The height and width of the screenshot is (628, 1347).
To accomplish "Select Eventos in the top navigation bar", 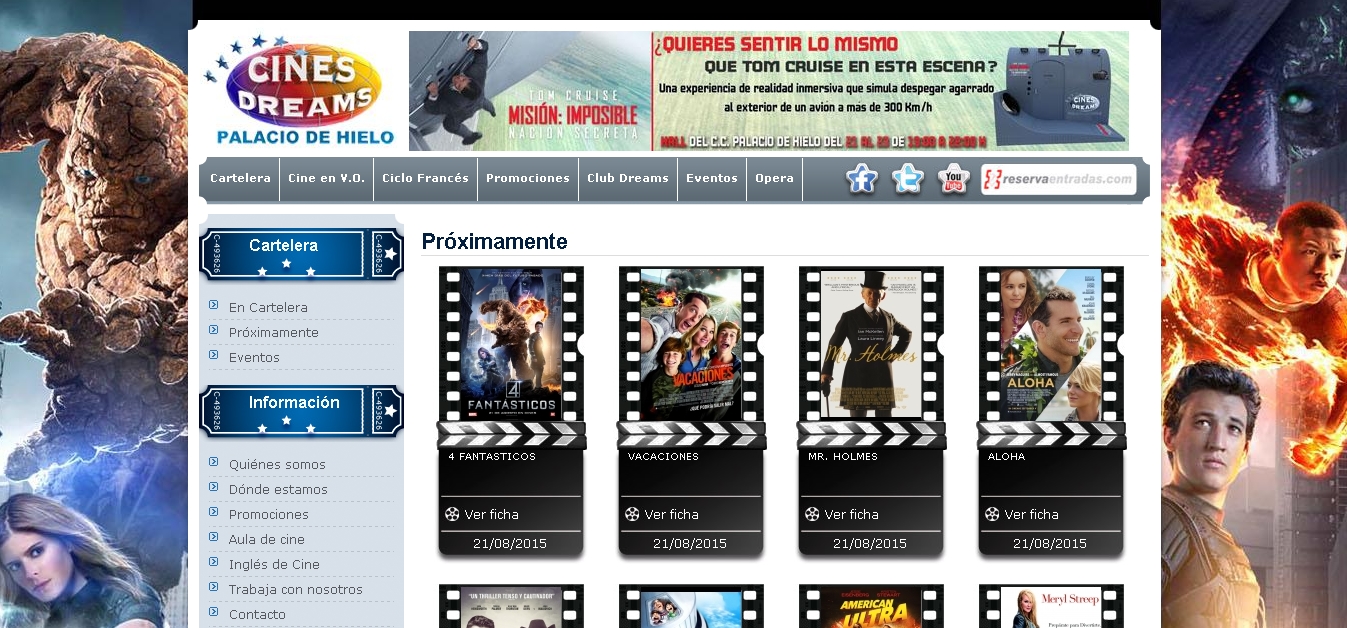I will [x=712, y=178].
